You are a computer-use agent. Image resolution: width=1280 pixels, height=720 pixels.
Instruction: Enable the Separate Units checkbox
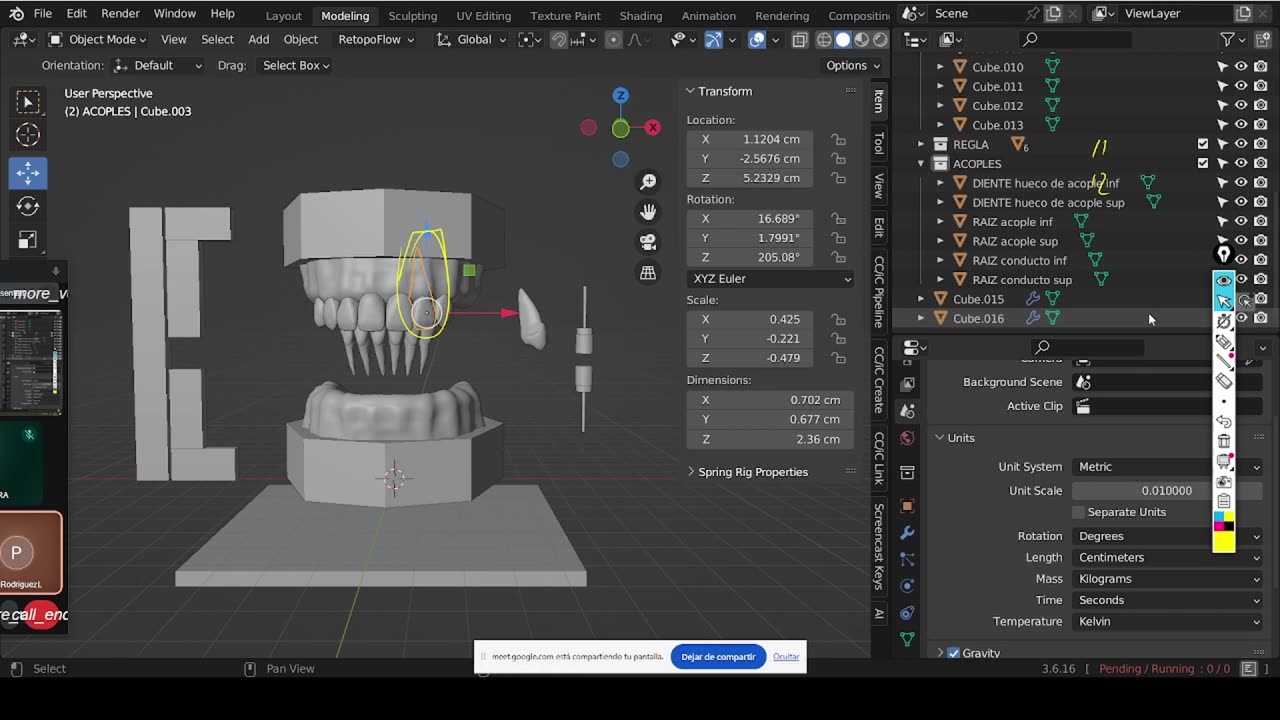(x=1078, y=512)
